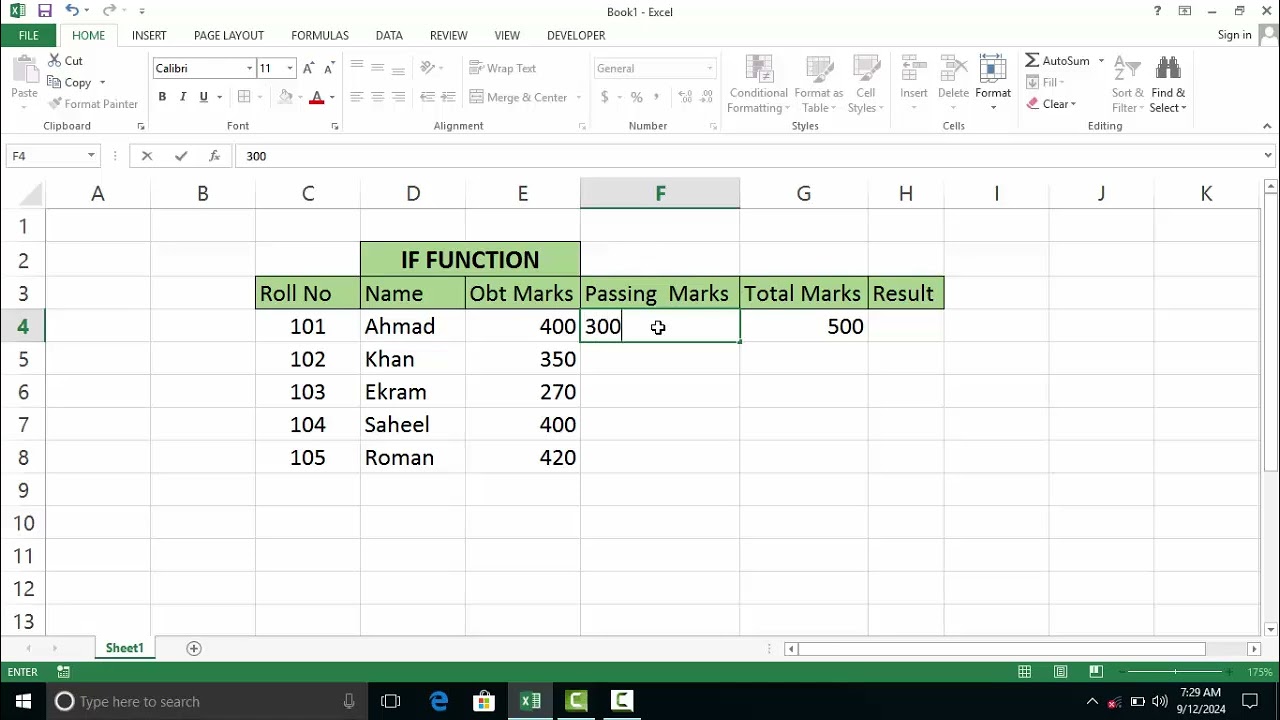Screen dimensions: 1280x720
Task: Open the General number format dropdown
Action: [x=710, y=68]
